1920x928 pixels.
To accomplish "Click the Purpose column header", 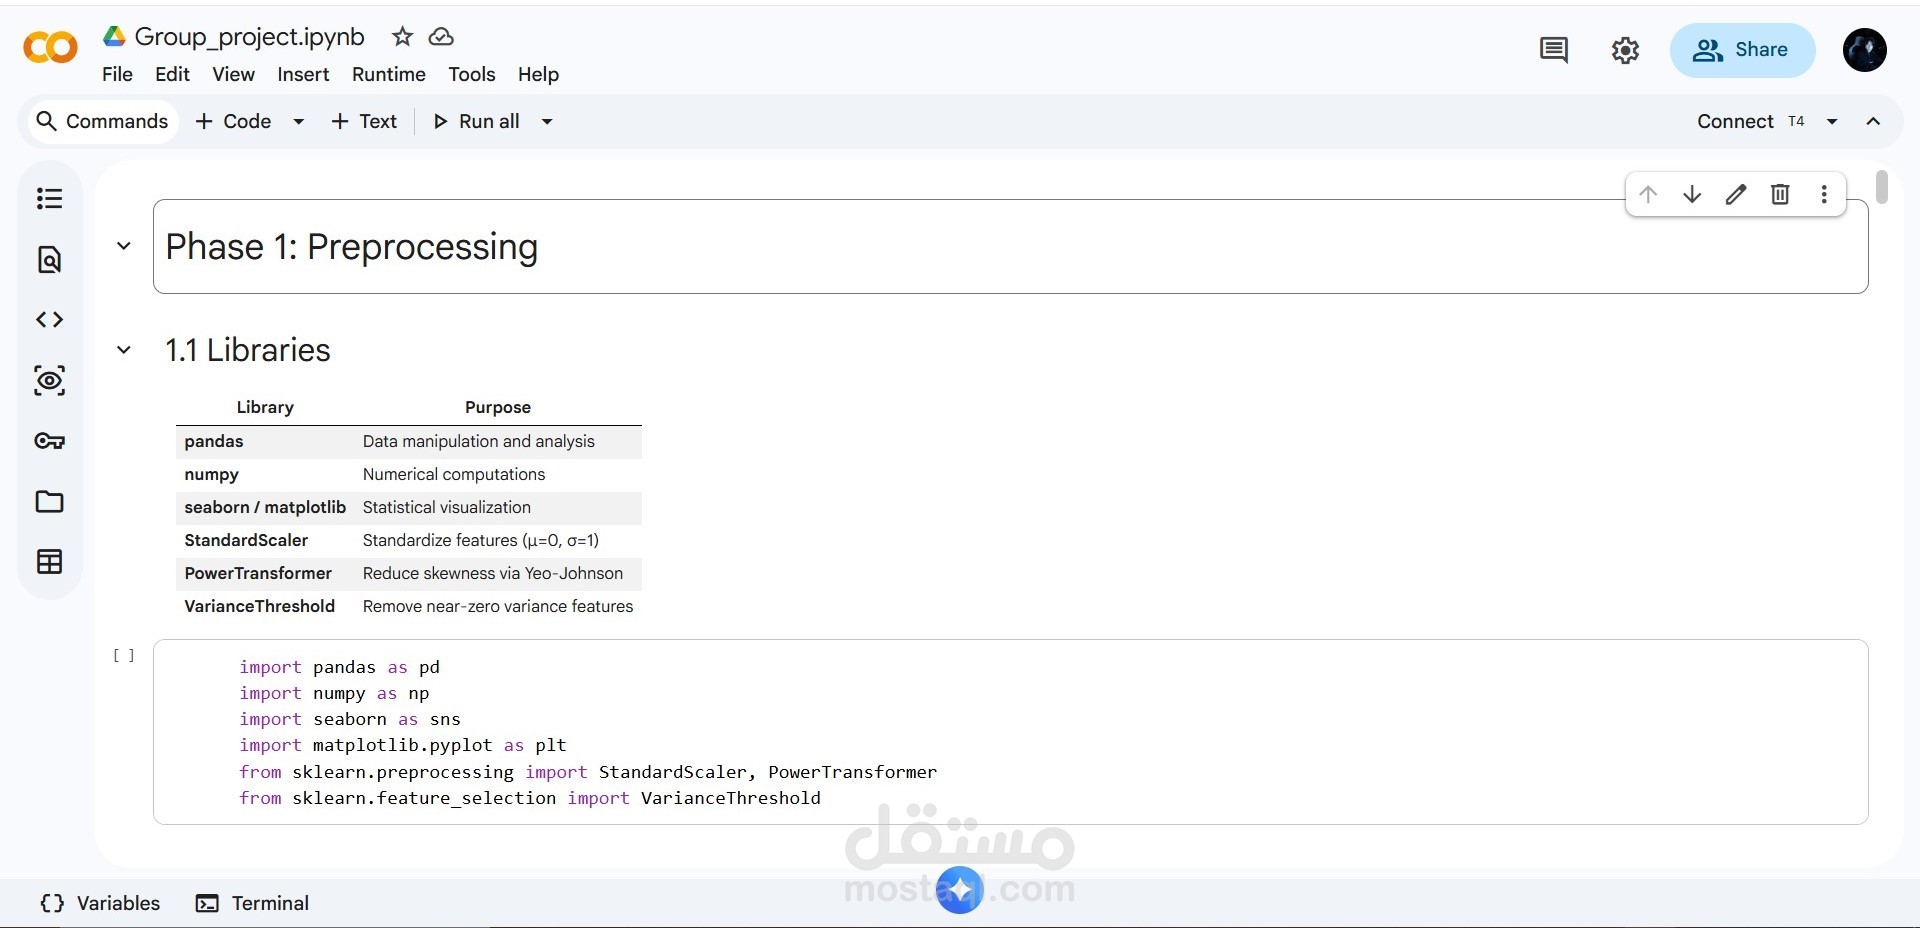I will point(498,407).
